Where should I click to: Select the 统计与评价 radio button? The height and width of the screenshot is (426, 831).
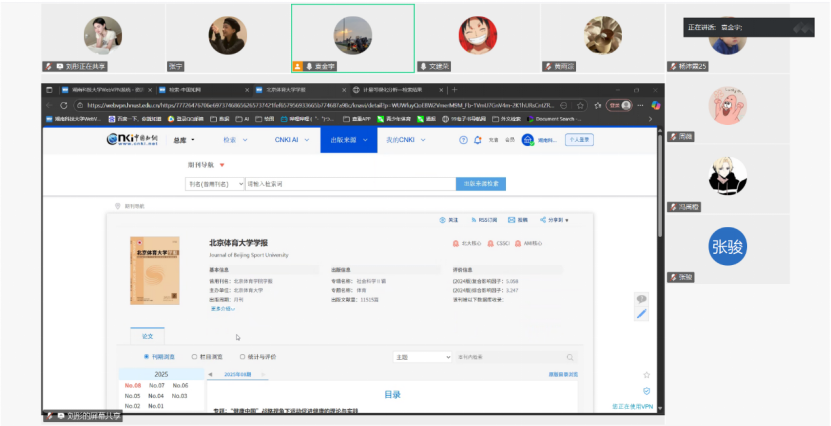coord(242,356)
